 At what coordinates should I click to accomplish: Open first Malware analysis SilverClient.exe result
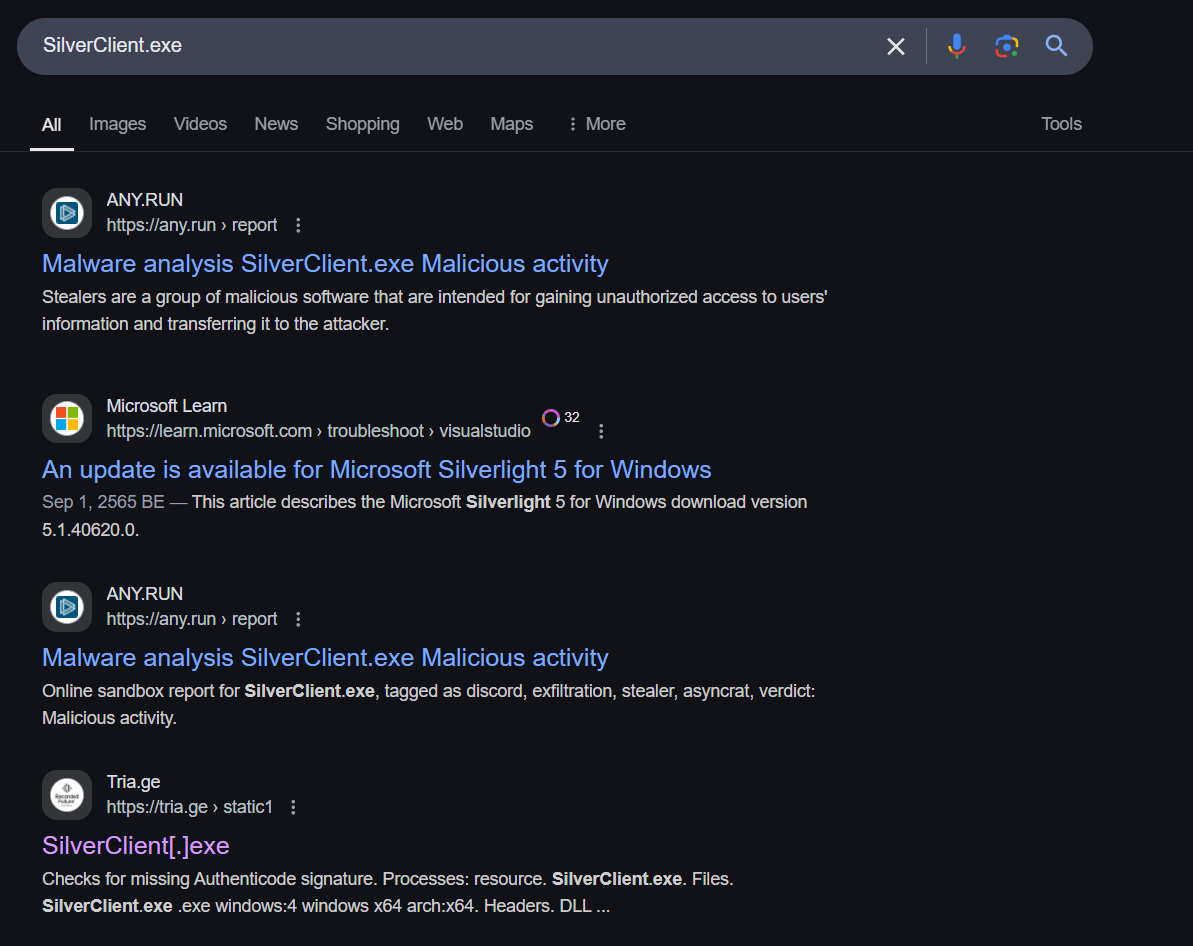pyautogui.click(x=325, y=264)
